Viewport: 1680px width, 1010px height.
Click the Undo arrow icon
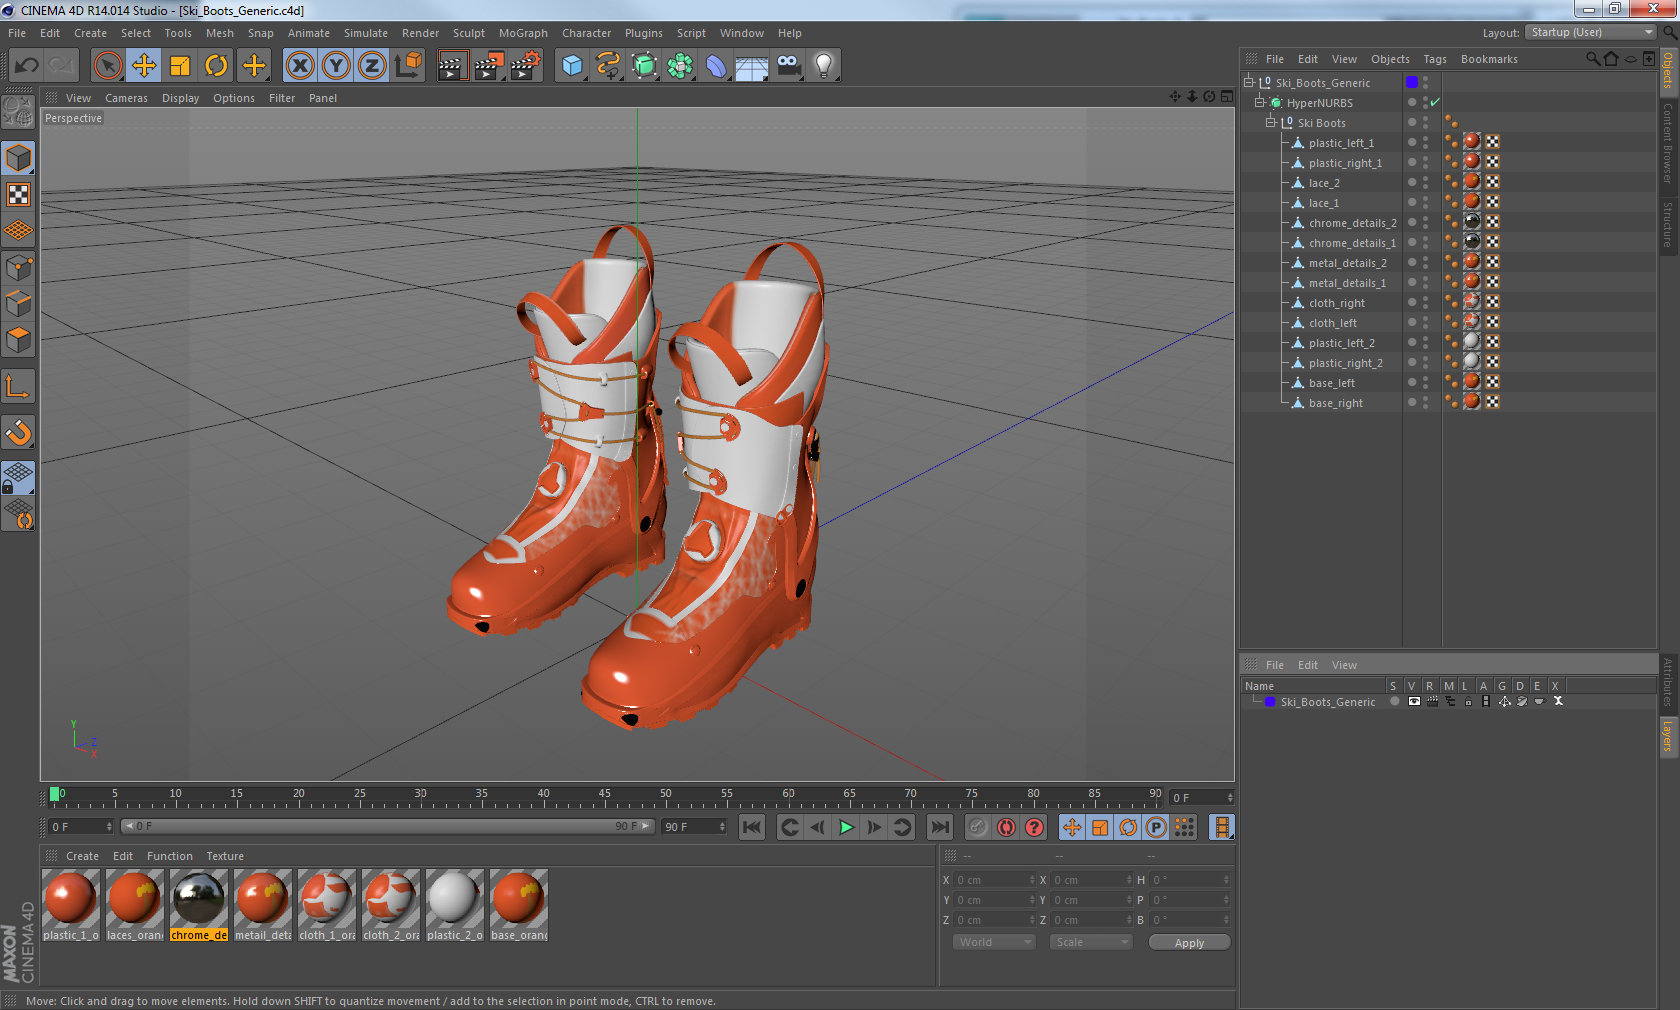27,66
